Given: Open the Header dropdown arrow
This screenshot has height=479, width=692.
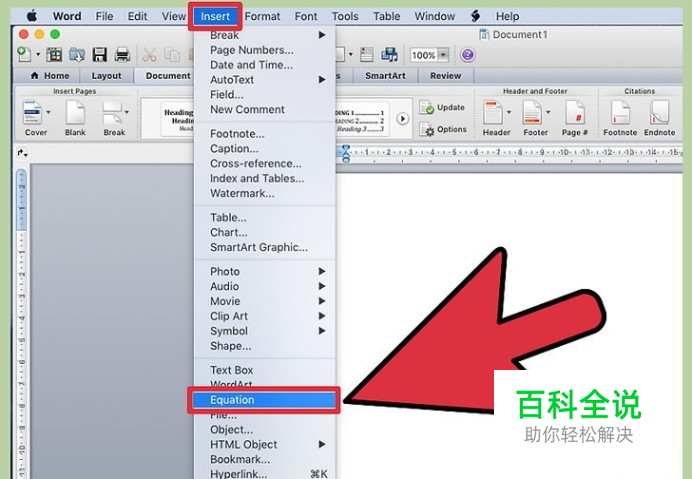Looking at the screenshot, I should pyautogui.click(x=509, y=112).
